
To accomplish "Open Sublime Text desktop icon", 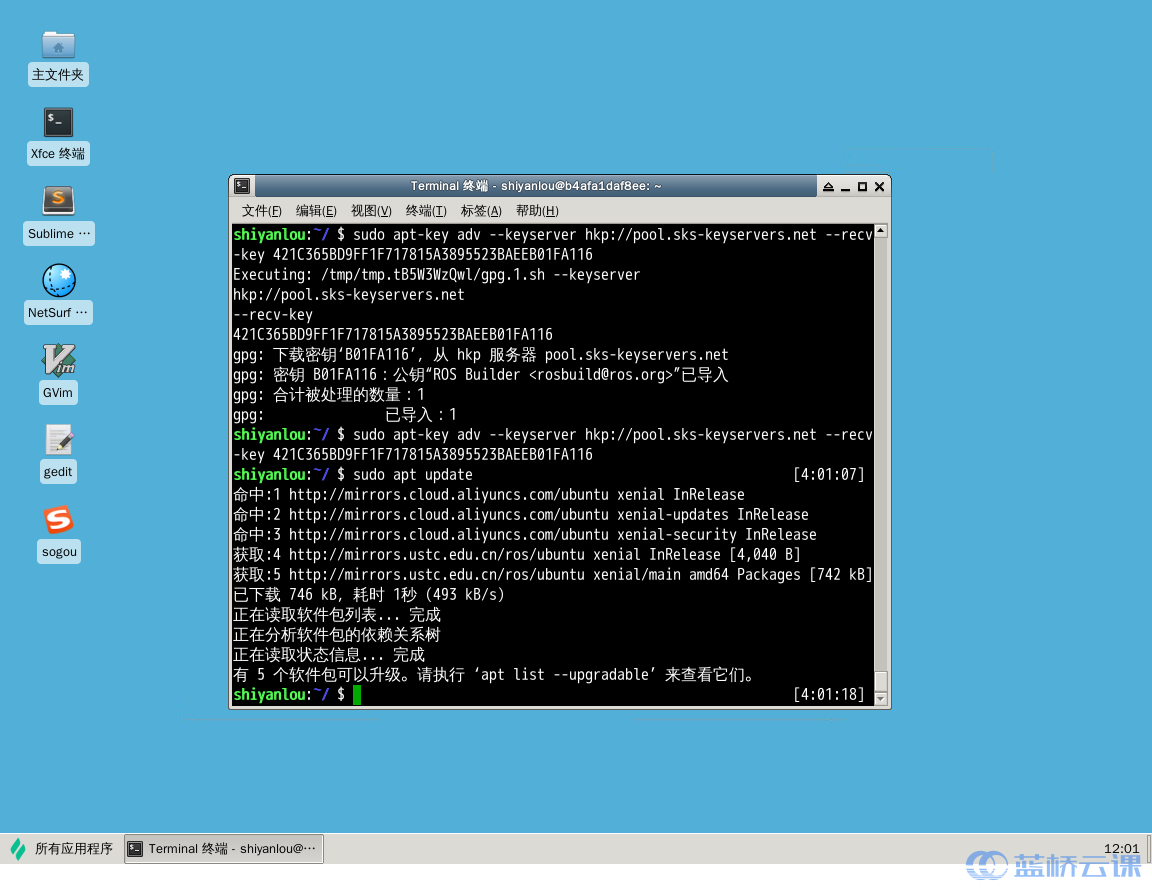I will click(x=58, y=202).
